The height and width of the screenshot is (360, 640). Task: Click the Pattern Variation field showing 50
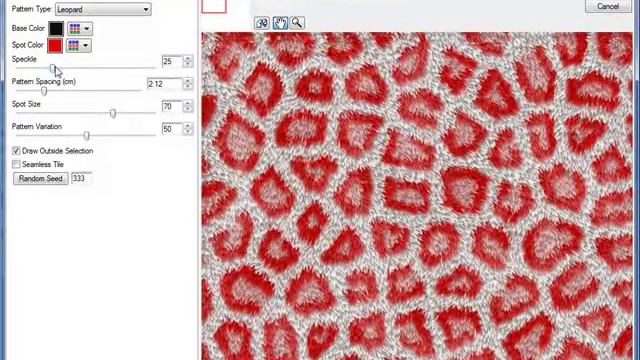172,129
